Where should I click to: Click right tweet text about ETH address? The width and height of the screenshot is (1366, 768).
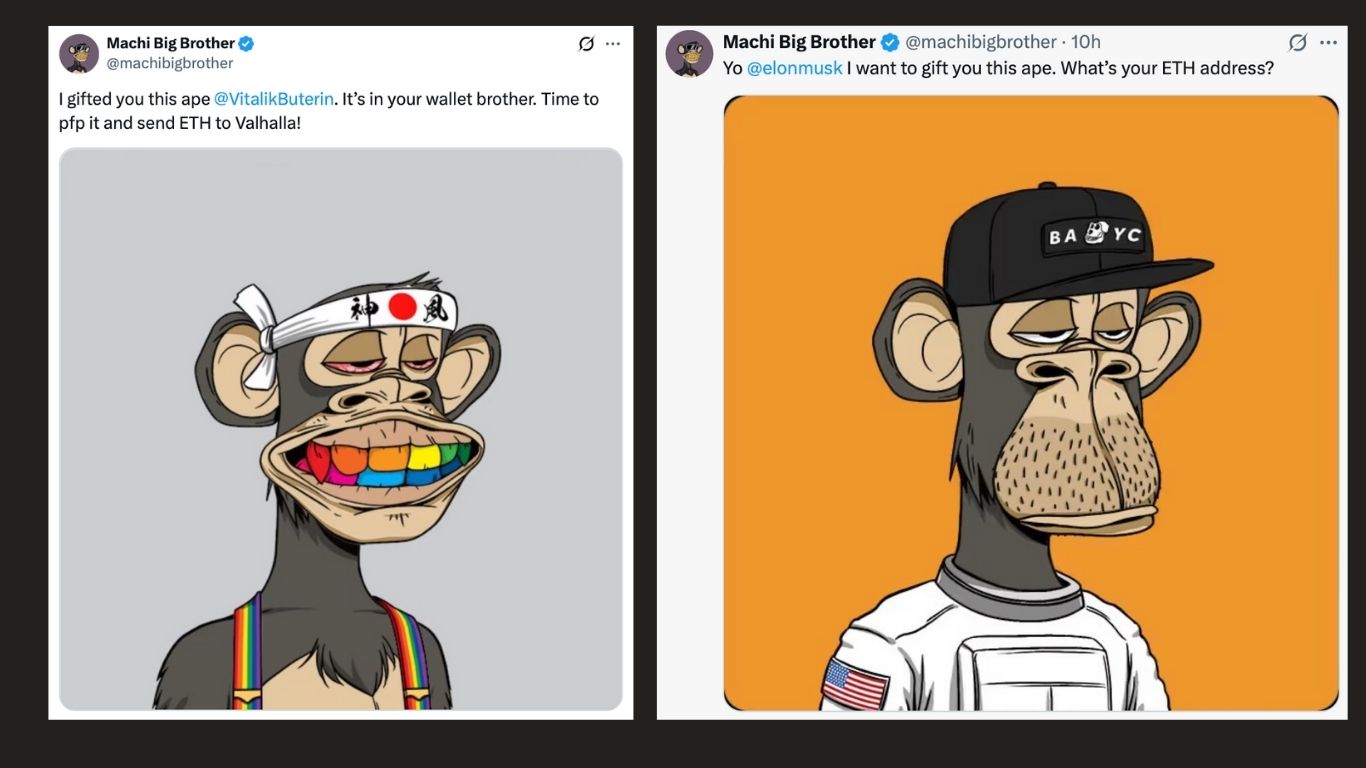pyautogui.click(x=998, y=69)
